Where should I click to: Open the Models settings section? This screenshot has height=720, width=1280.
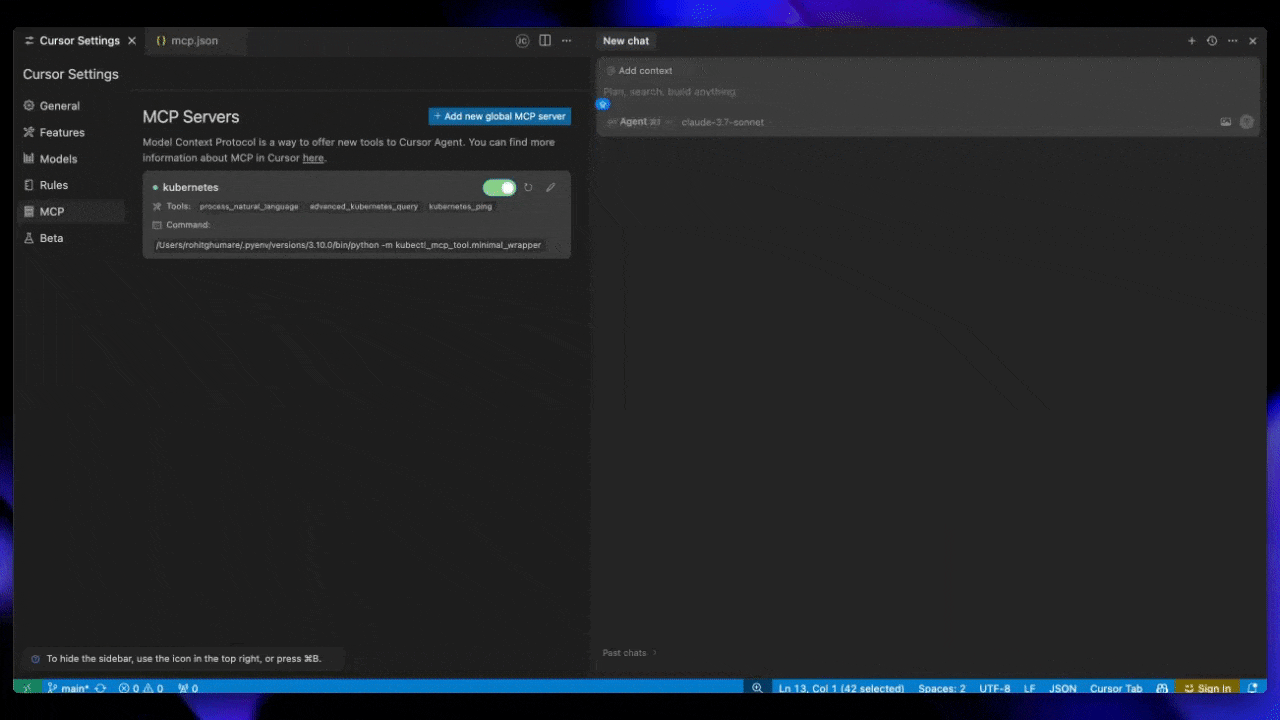[x=58, y=159]
